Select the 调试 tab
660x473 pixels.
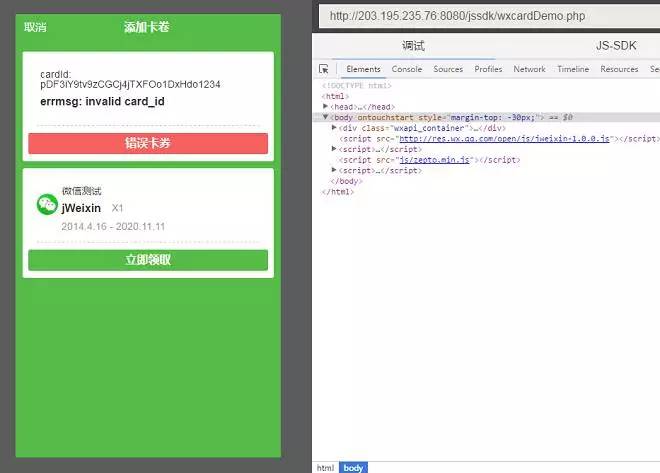(x=413, y=45)
